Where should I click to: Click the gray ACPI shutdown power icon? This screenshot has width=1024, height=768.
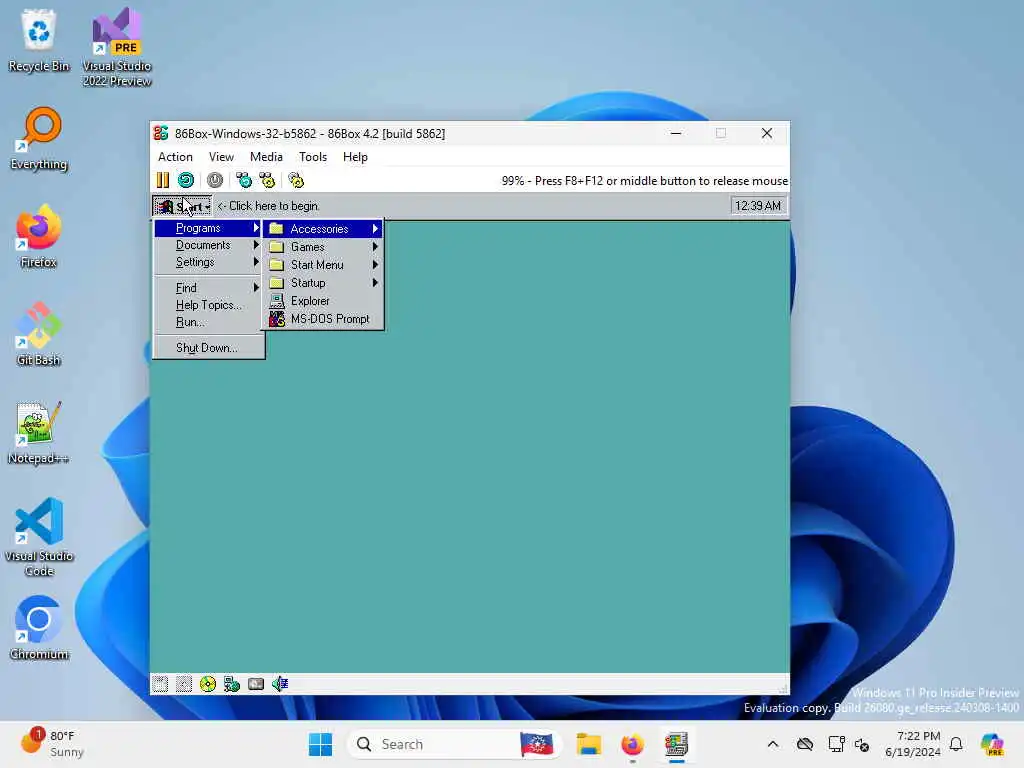pos(215,180)
